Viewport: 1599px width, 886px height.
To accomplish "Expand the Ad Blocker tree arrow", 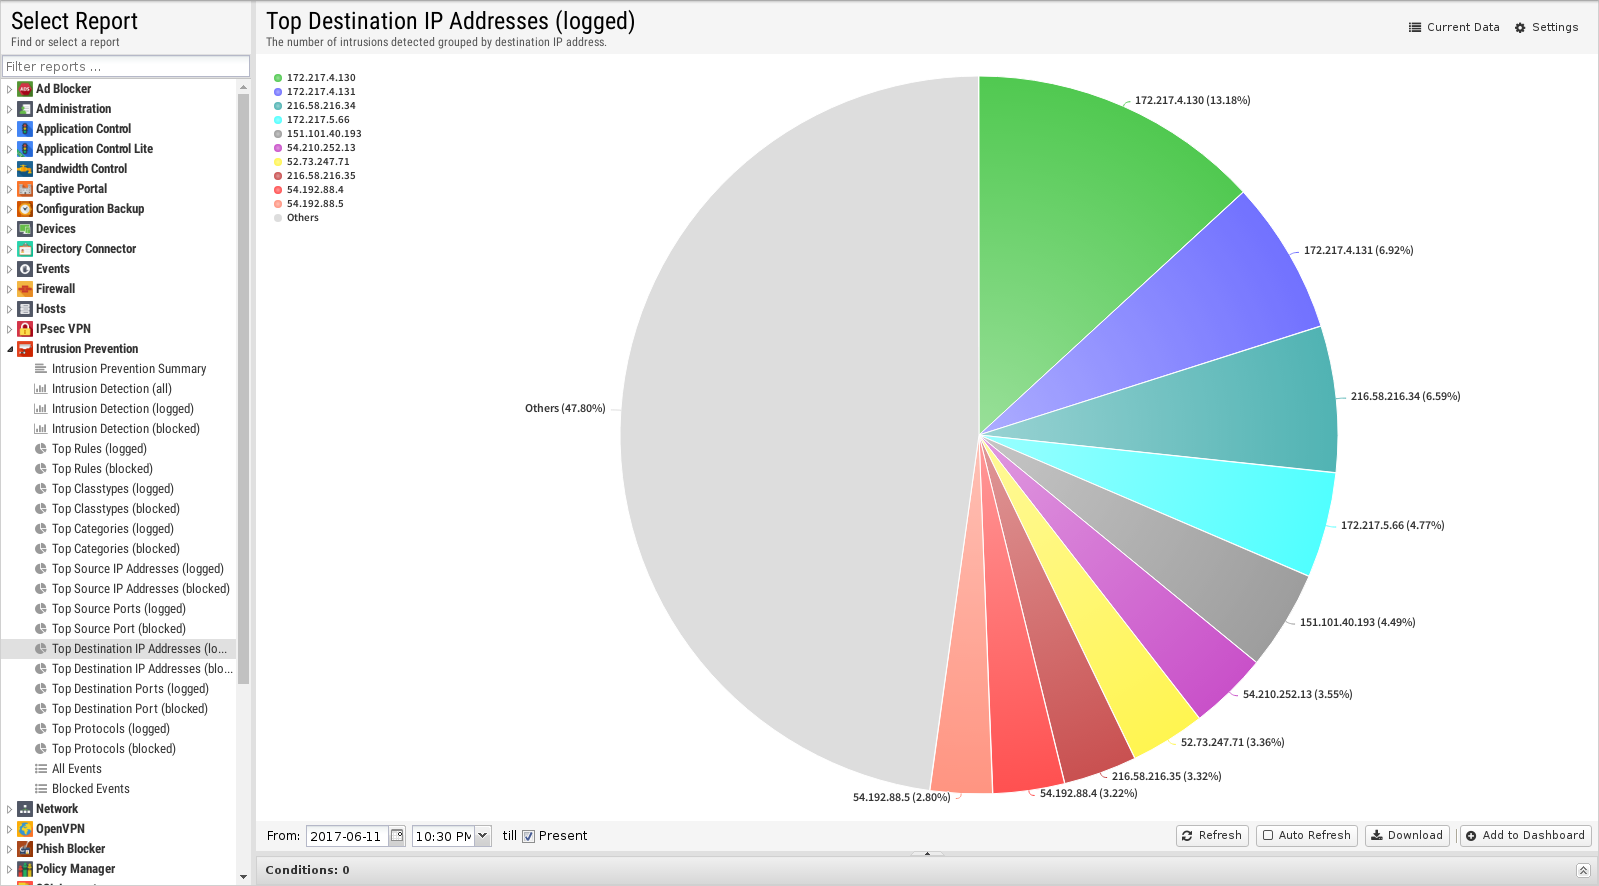I will point(10,89).
